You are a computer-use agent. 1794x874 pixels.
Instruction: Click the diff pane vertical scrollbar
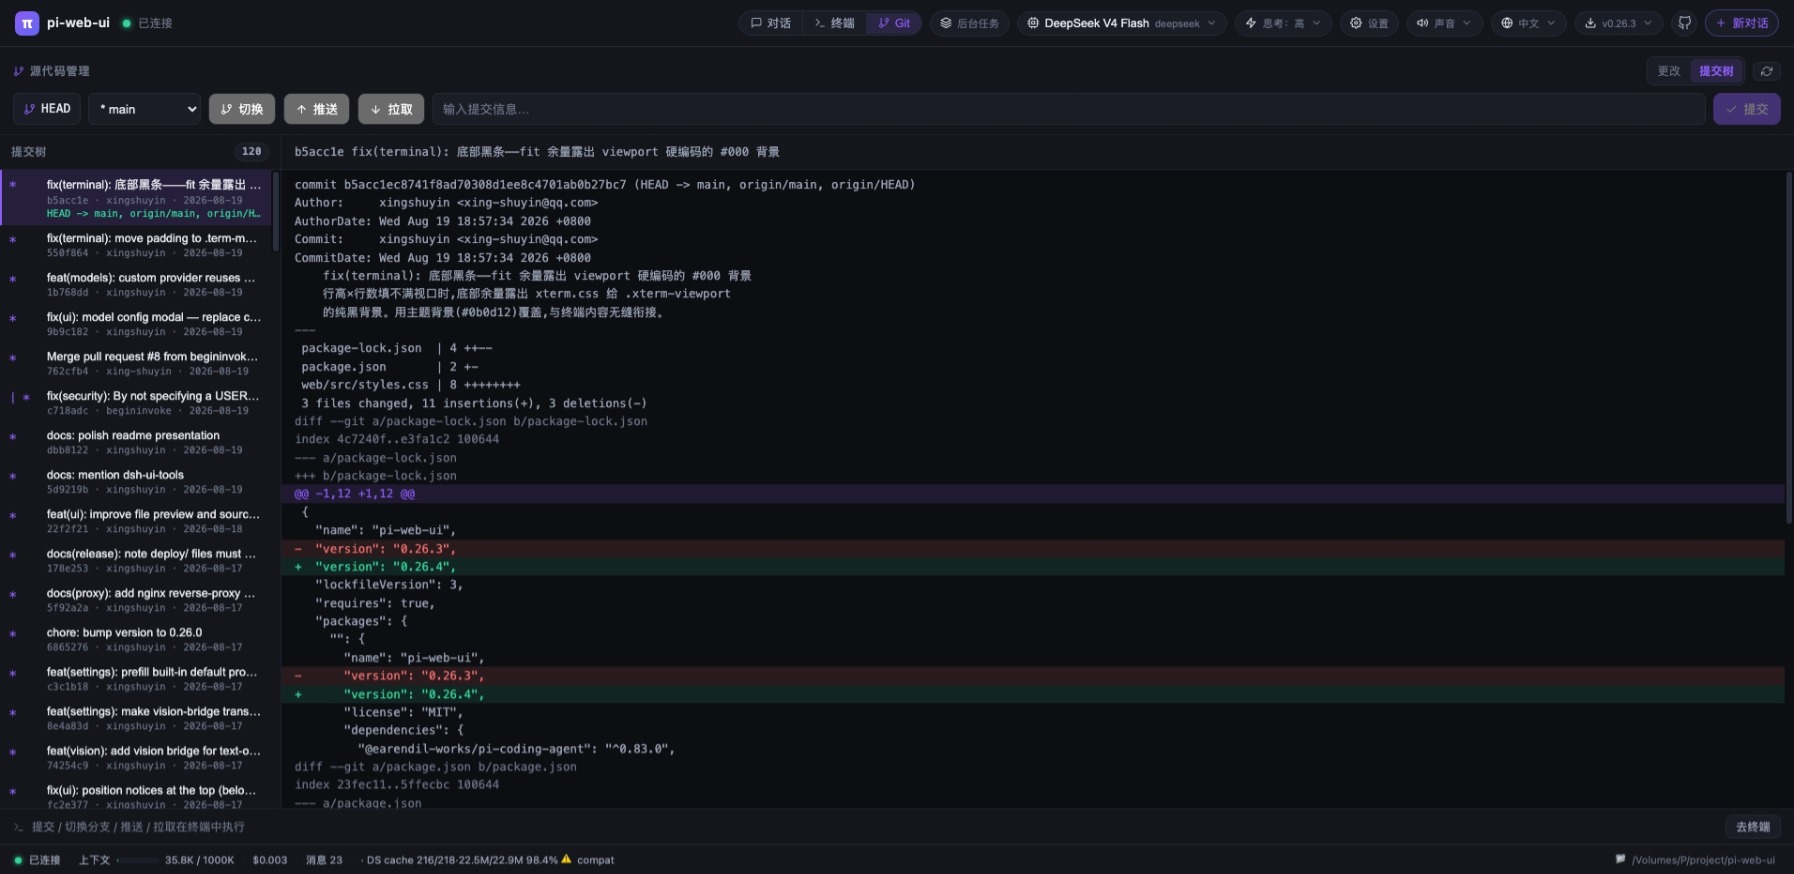click(1788, 348)
